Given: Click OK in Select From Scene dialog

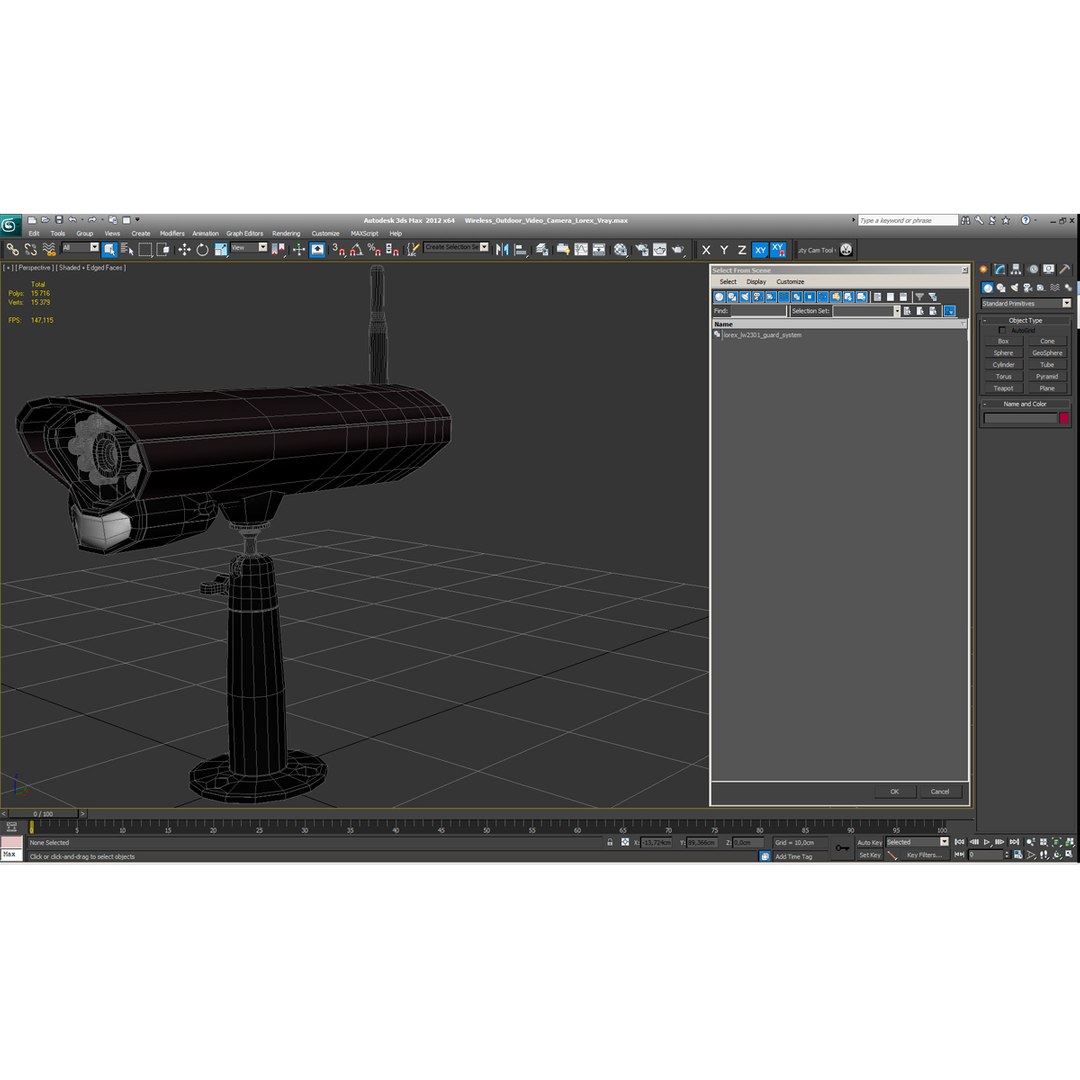Looking at the screenshot, I should (894, 791).
